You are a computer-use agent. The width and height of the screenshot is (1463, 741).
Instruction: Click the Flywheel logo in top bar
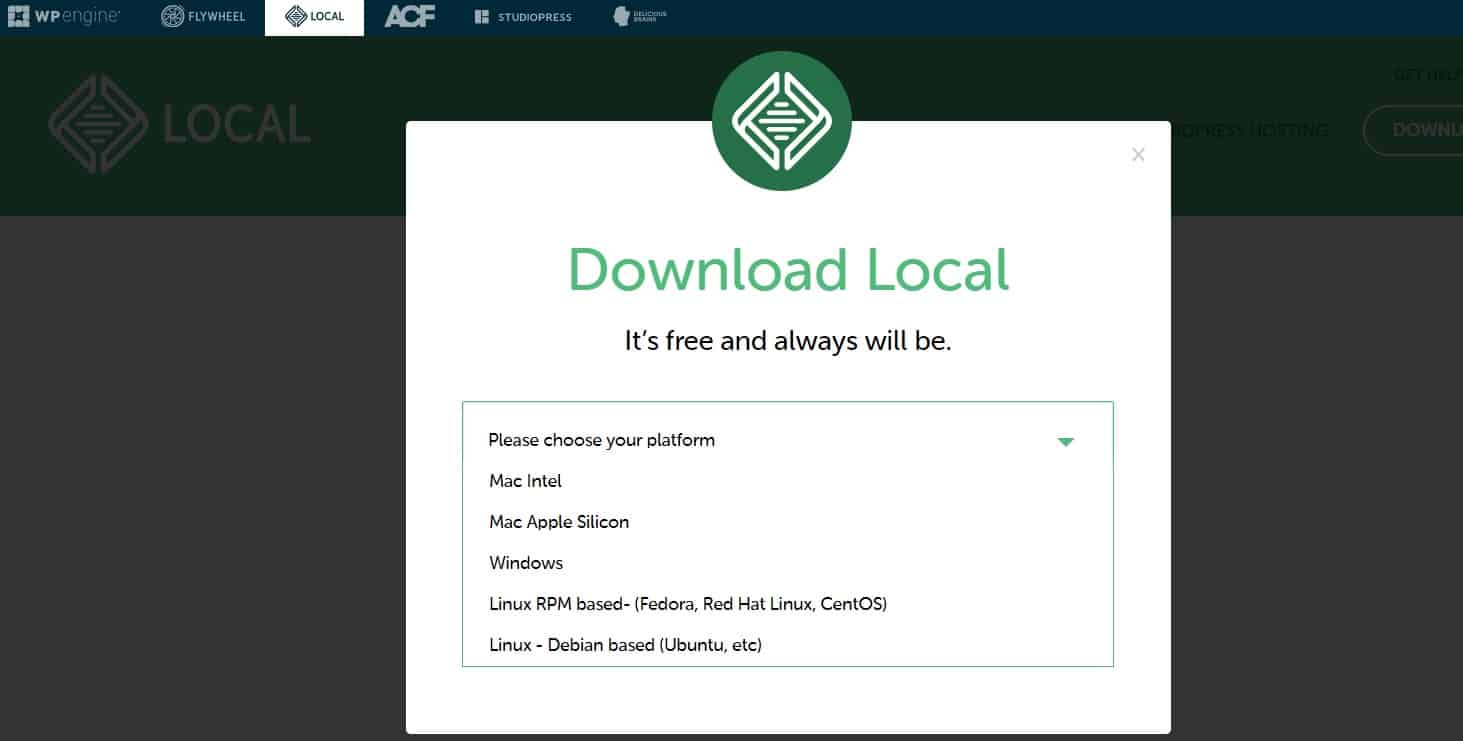(203, 17)
